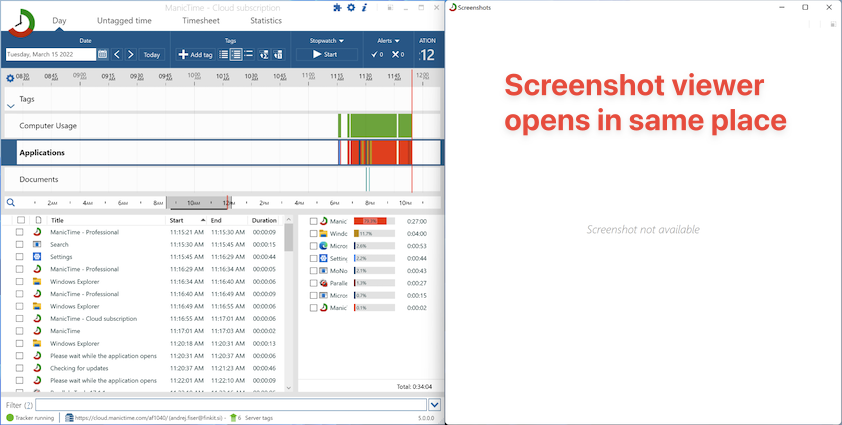Click the Parallels icon in summary list
The image size is (842, 425).
(323, 283)
